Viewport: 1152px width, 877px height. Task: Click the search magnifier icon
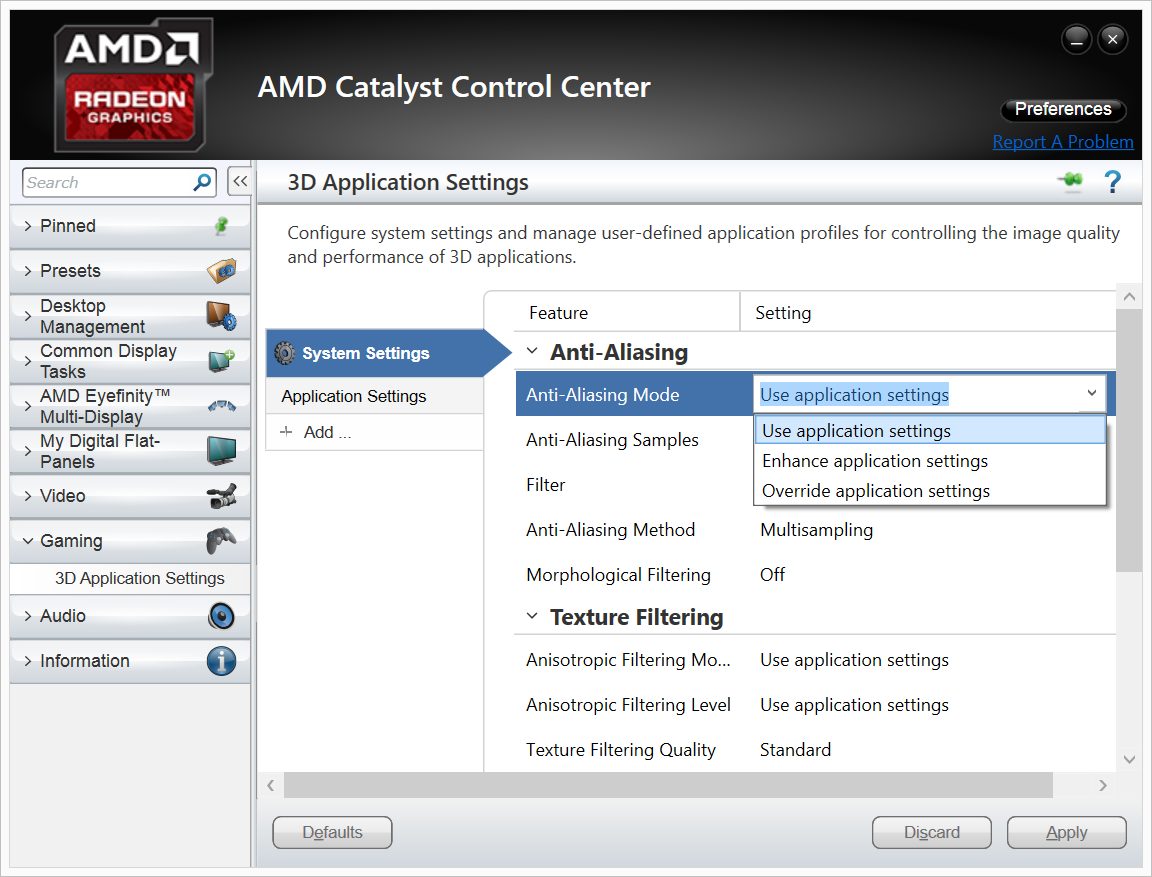click(202, 182)
